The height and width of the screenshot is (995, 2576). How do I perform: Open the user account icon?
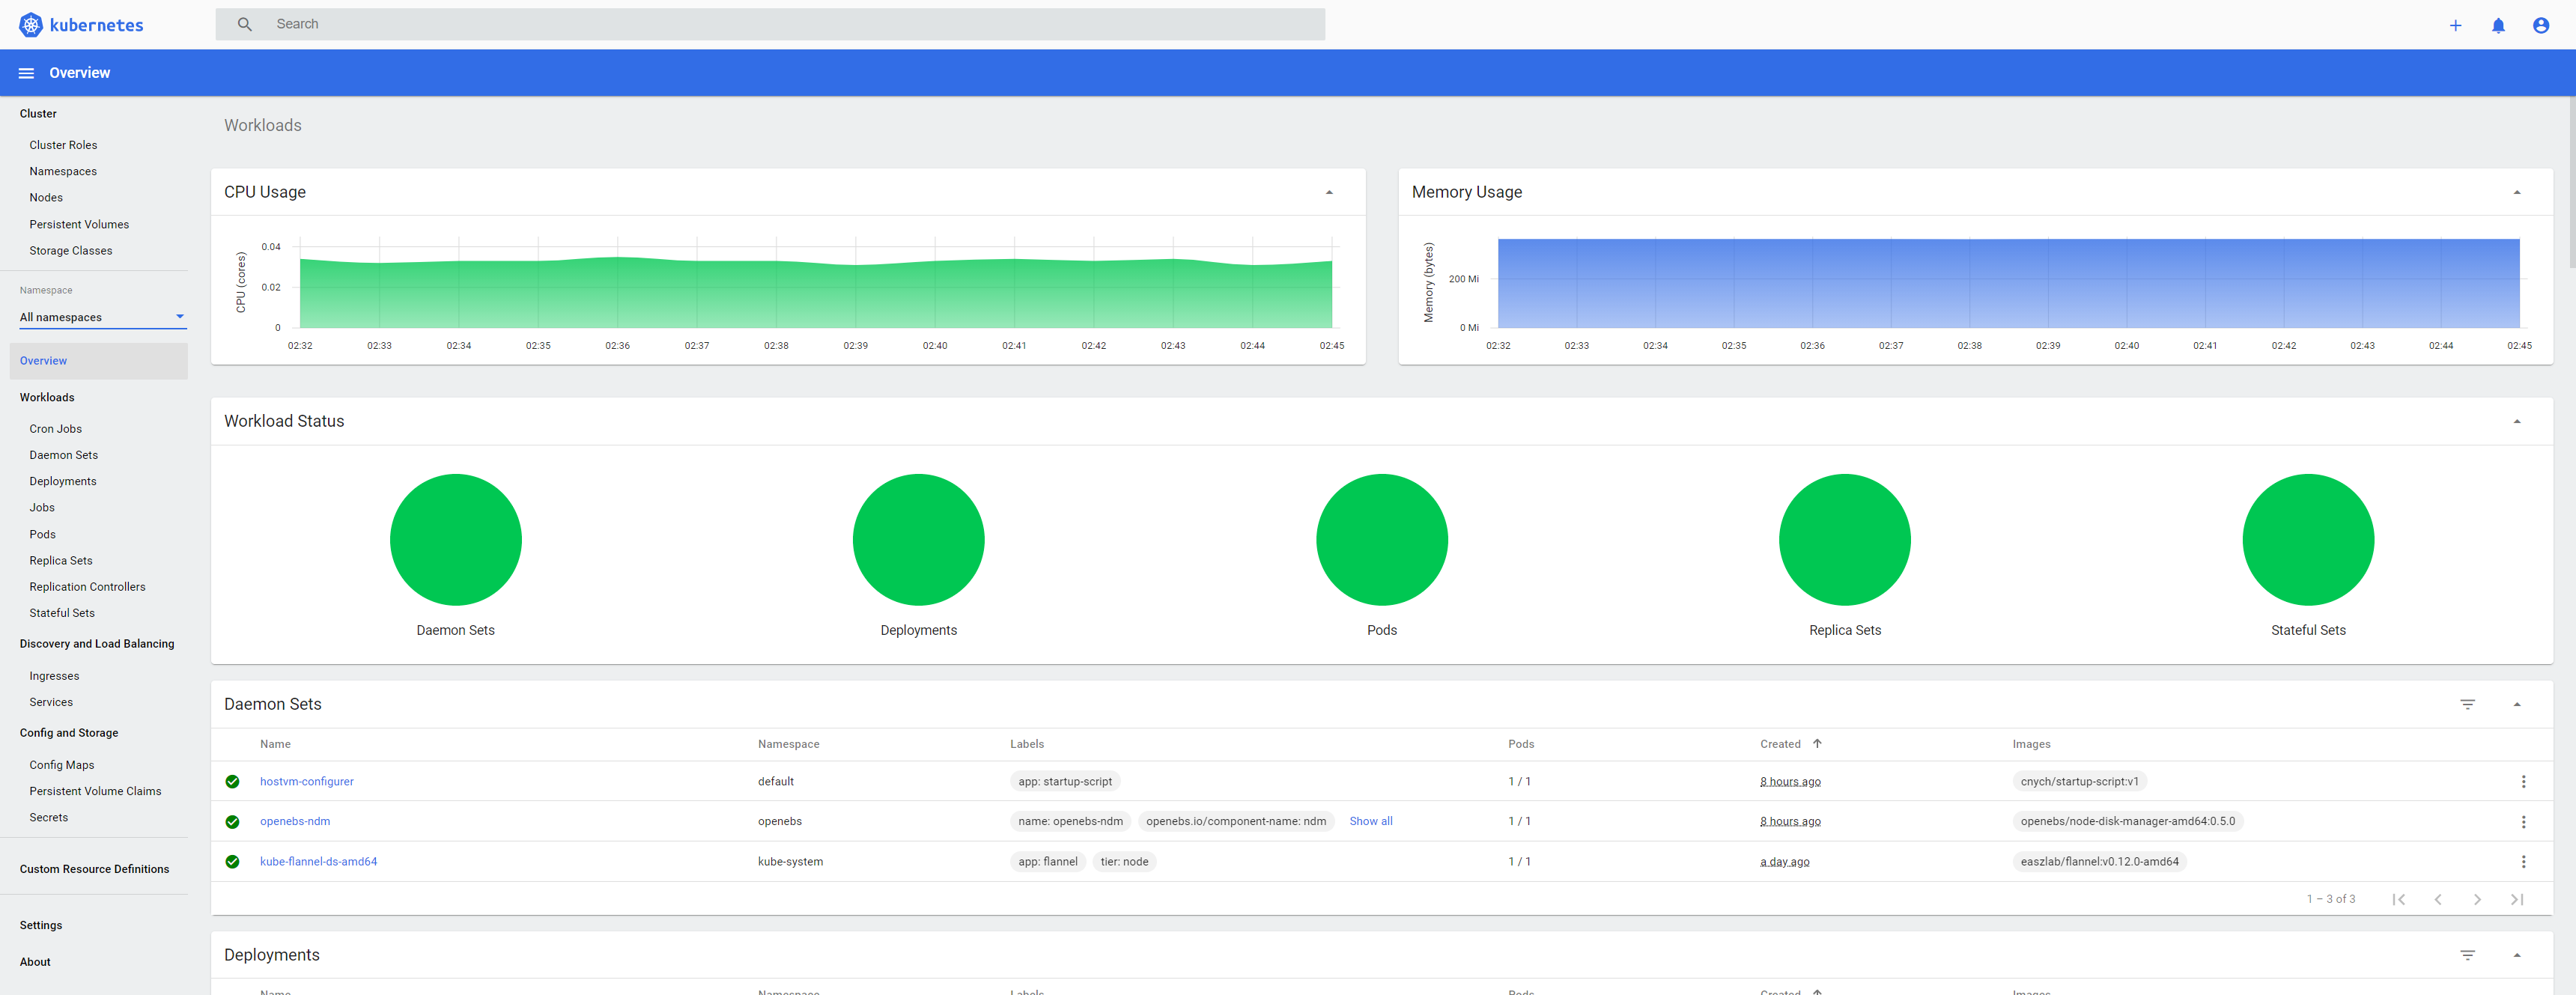point(2540,25)
